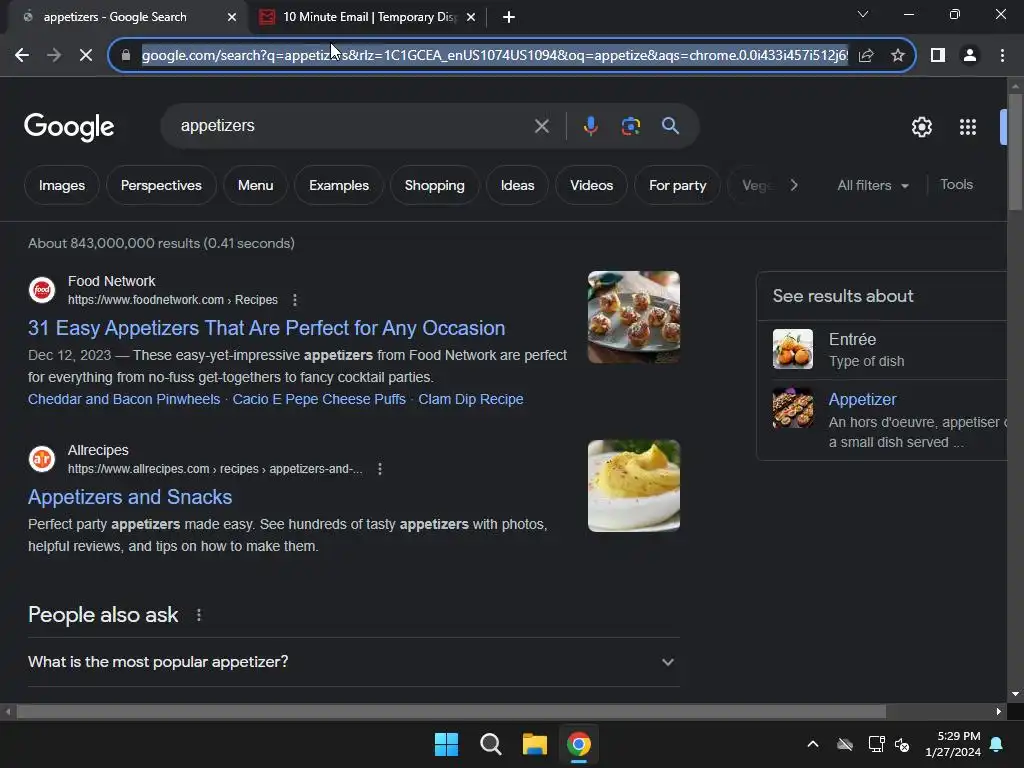Share this page using the share icon
Screen dimensions: 1024x768
(x=866, y=56)
